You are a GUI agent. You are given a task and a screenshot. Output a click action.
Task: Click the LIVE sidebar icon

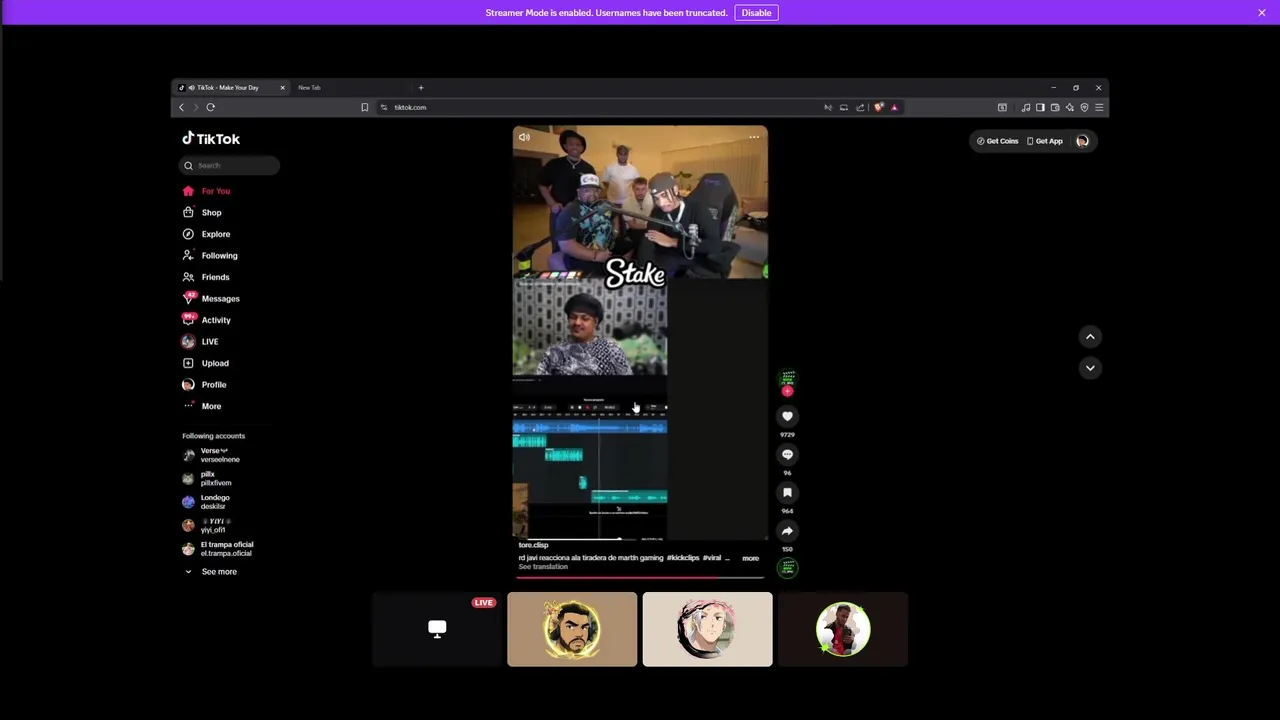click(188, 341)
